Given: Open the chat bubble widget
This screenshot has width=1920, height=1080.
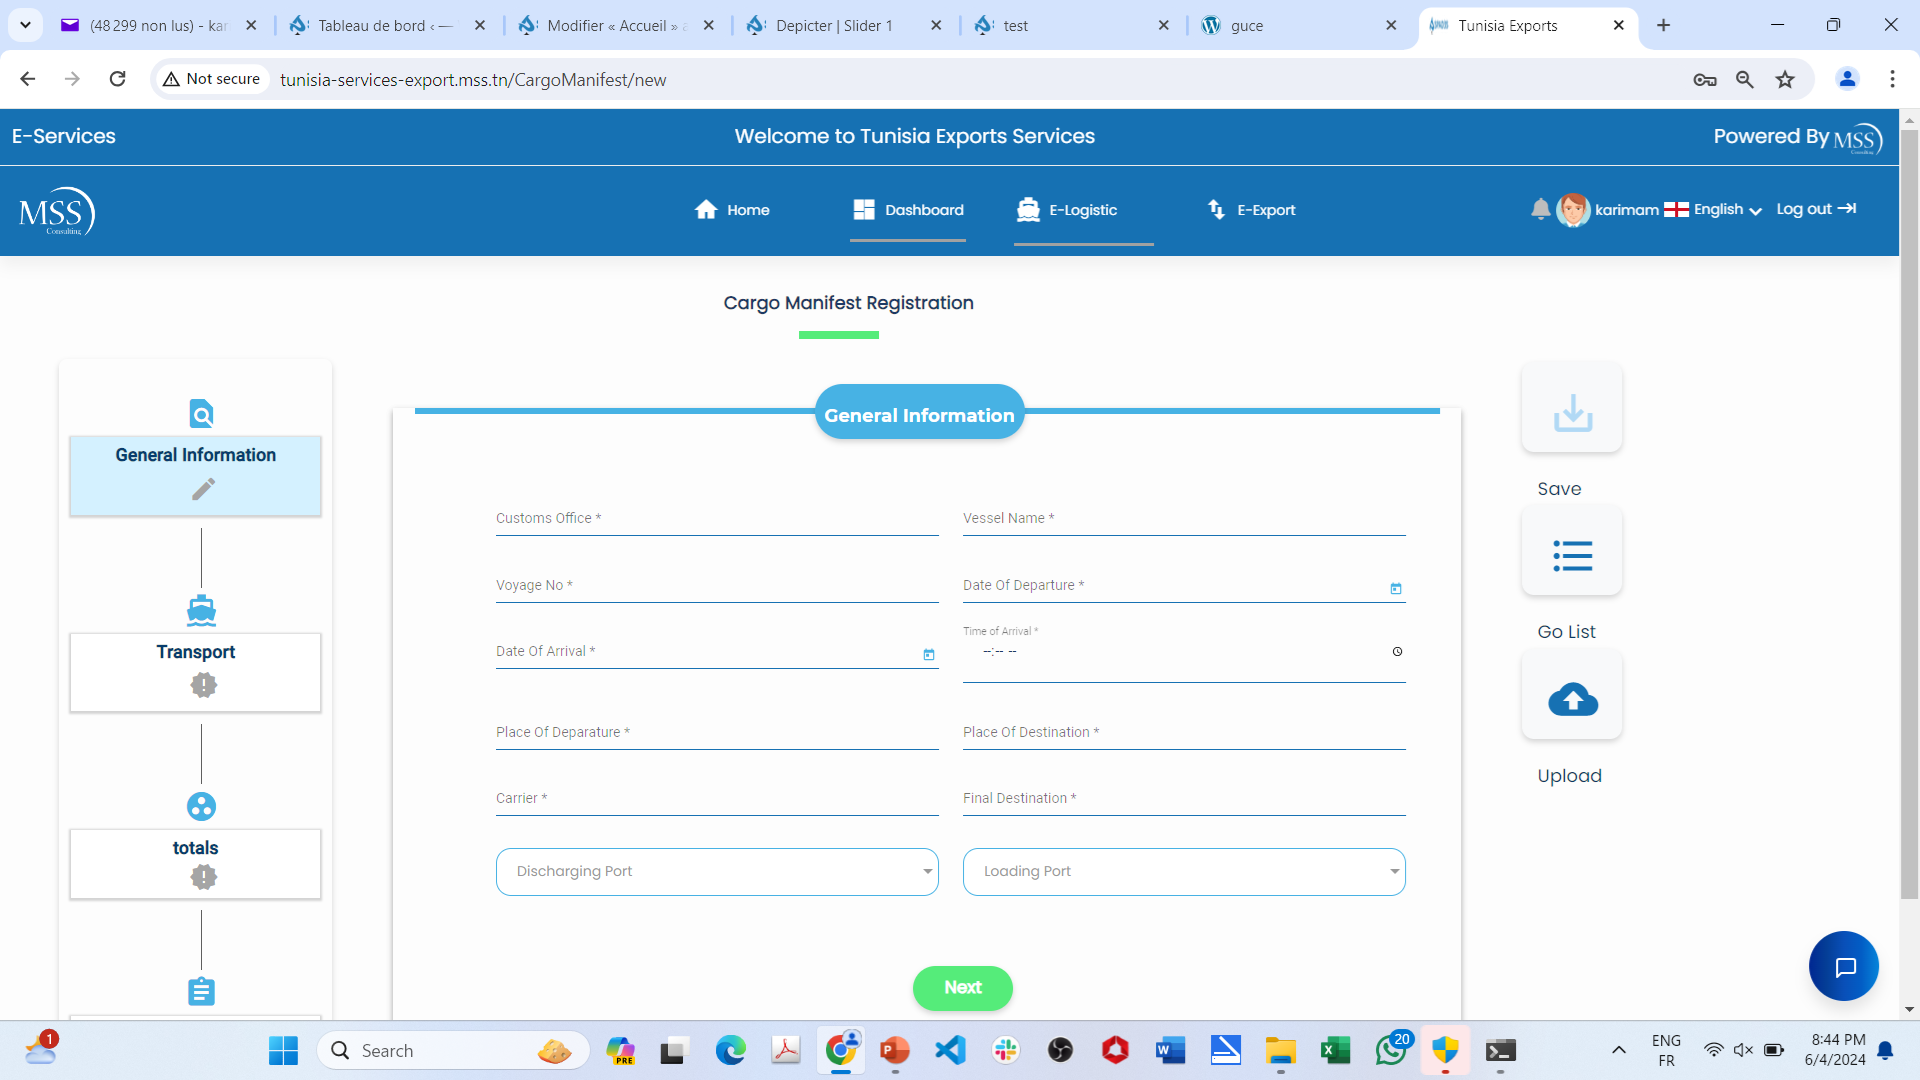Looking at the screenshot, I should coord(1843,966).
